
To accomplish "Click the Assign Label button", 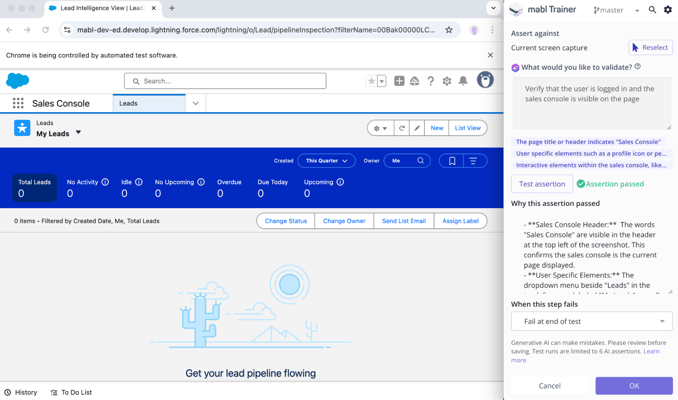I will 461,221.
